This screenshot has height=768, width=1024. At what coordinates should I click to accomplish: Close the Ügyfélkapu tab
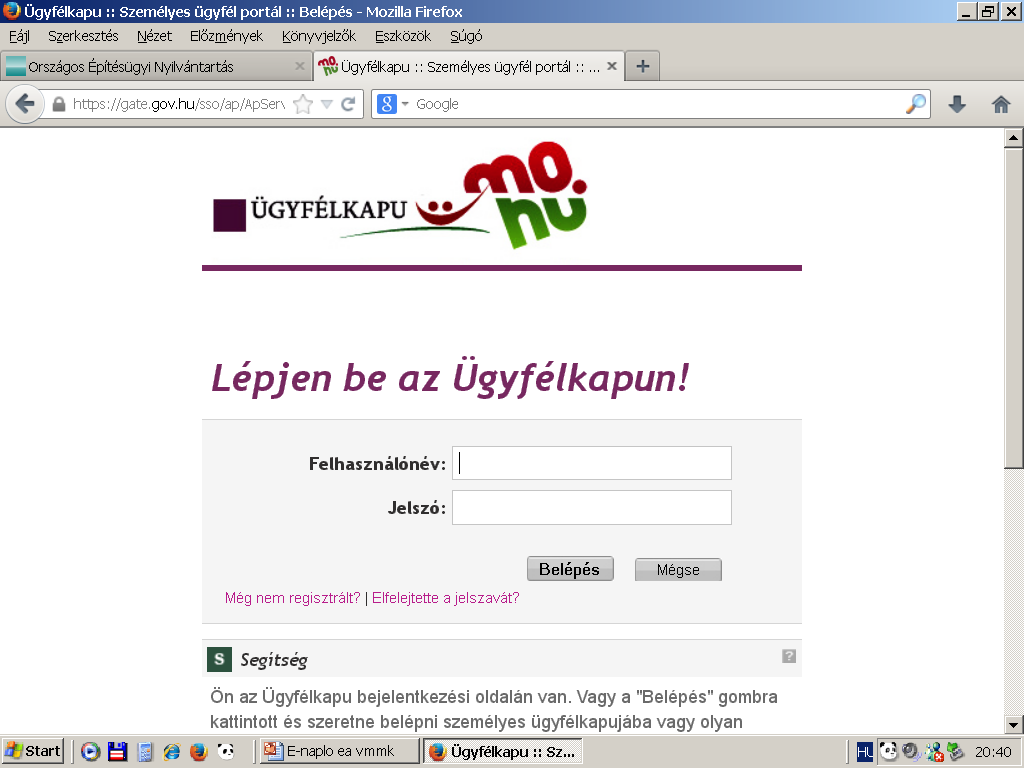[612, 66]
